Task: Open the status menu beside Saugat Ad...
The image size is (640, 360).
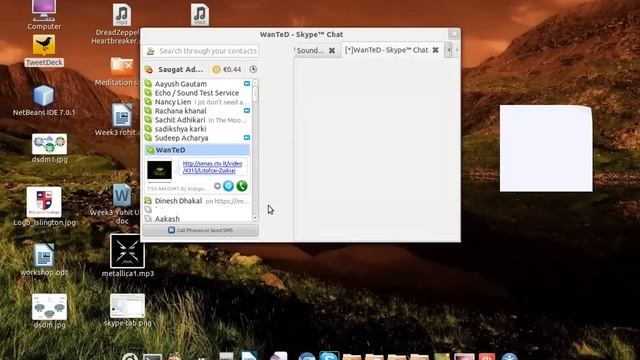Action: coord(149,69)
